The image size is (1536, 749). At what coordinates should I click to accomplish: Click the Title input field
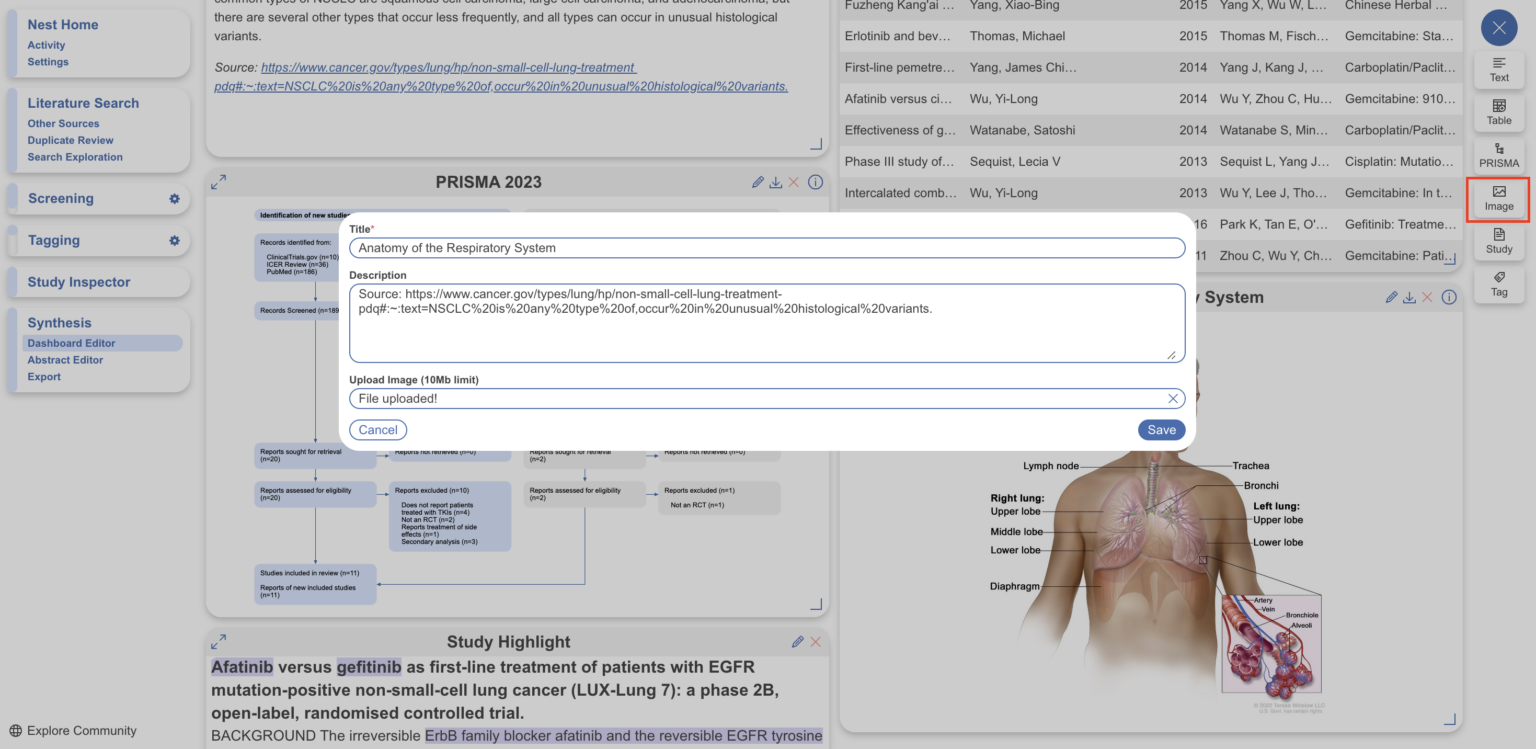tap(766, 248)
